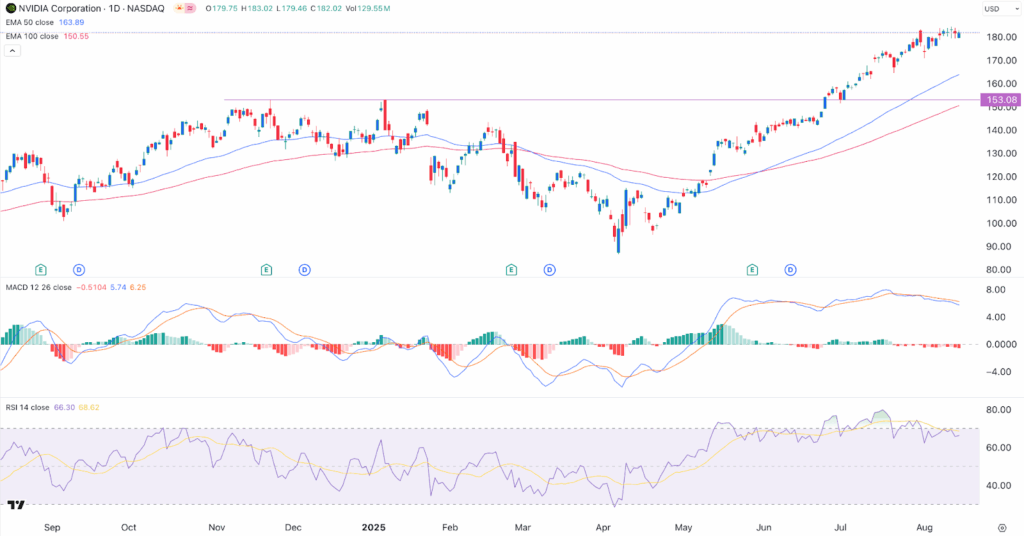Click the MACD signal value 6.25
1024x536 pixels.
(138, 287)
